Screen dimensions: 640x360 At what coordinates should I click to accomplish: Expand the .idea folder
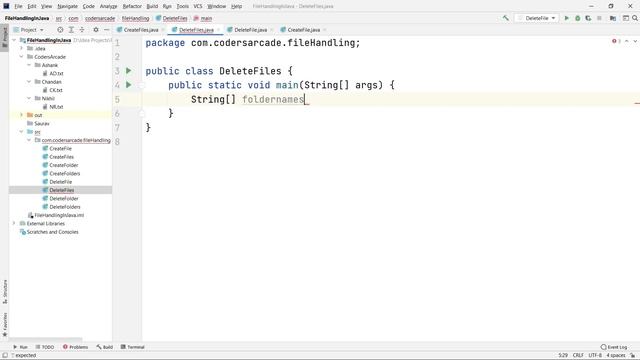[x=22, y=48]
